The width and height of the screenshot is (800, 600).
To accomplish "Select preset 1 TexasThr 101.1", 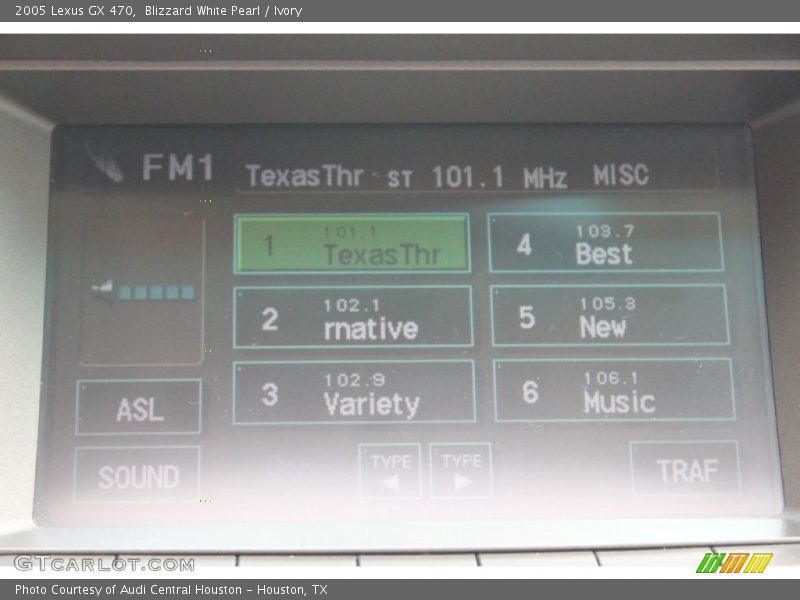I will (x=352, y=243).
